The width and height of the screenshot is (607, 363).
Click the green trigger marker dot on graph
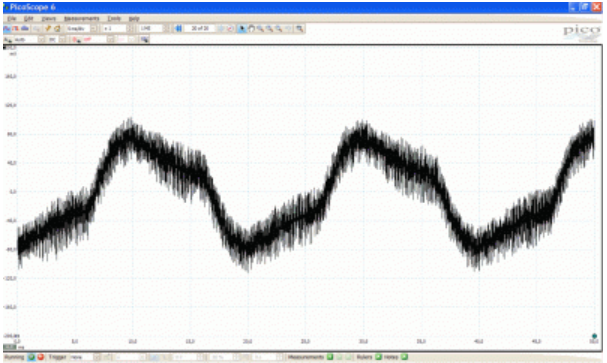tap(594, 336)
